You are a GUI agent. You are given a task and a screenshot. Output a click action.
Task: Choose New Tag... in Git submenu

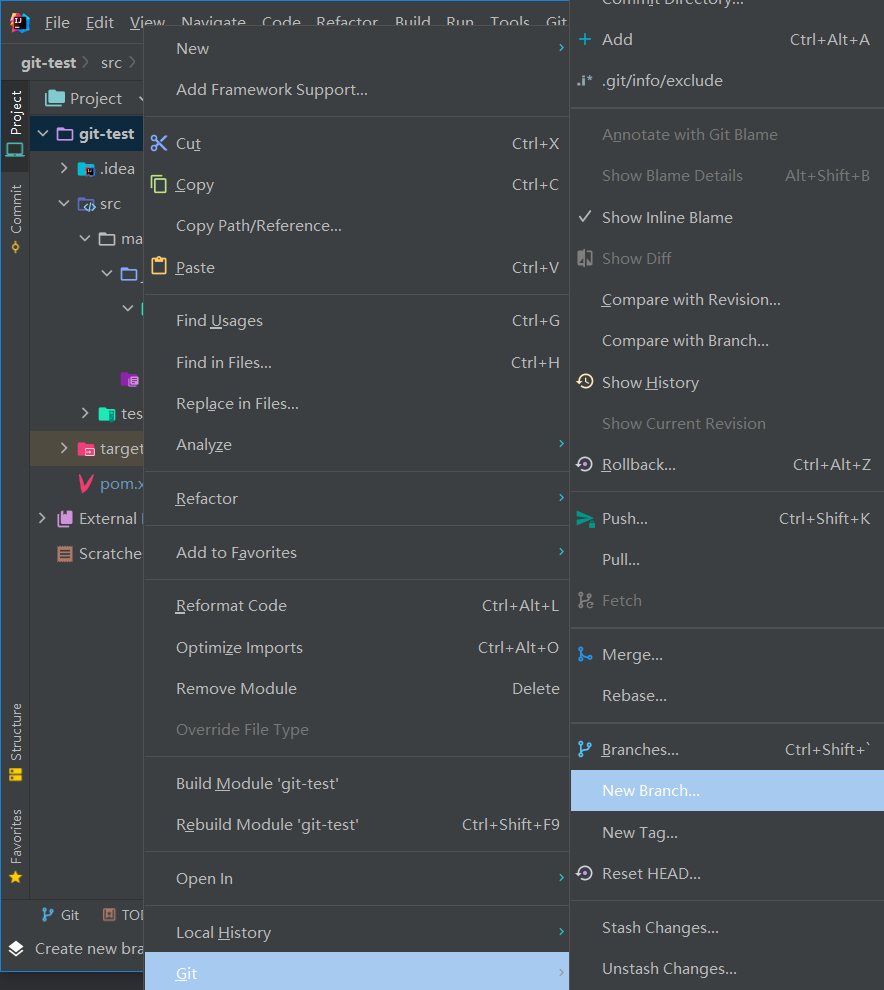(727, 833)
